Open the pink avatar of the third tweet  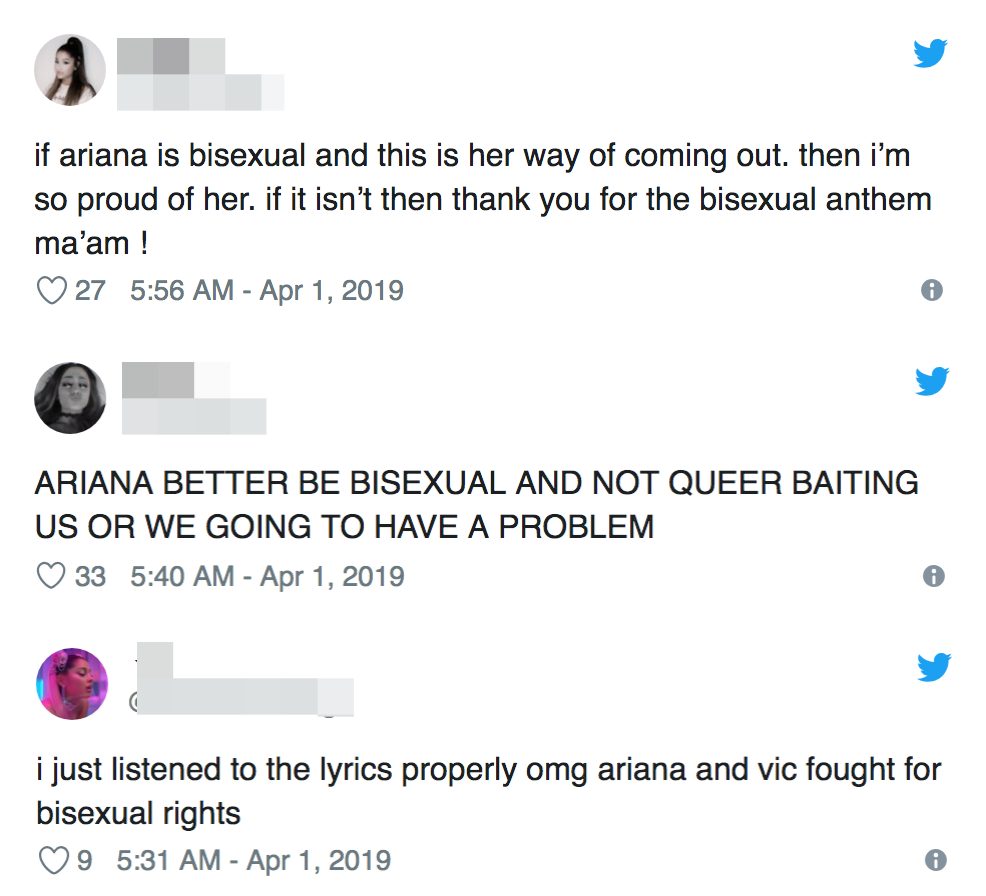[x=72, y=684]
